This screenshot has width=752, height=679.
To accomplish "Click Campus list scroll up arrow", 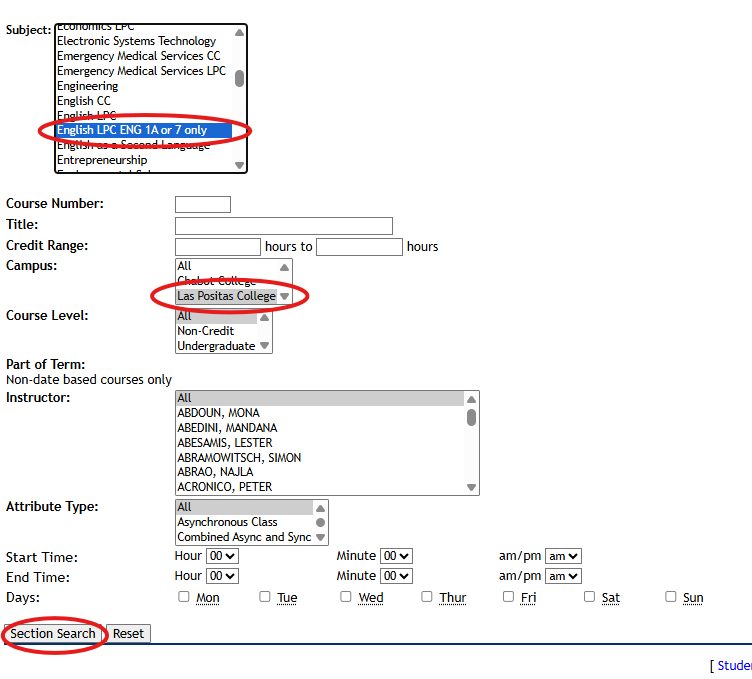I will click(x=285, y=267).
